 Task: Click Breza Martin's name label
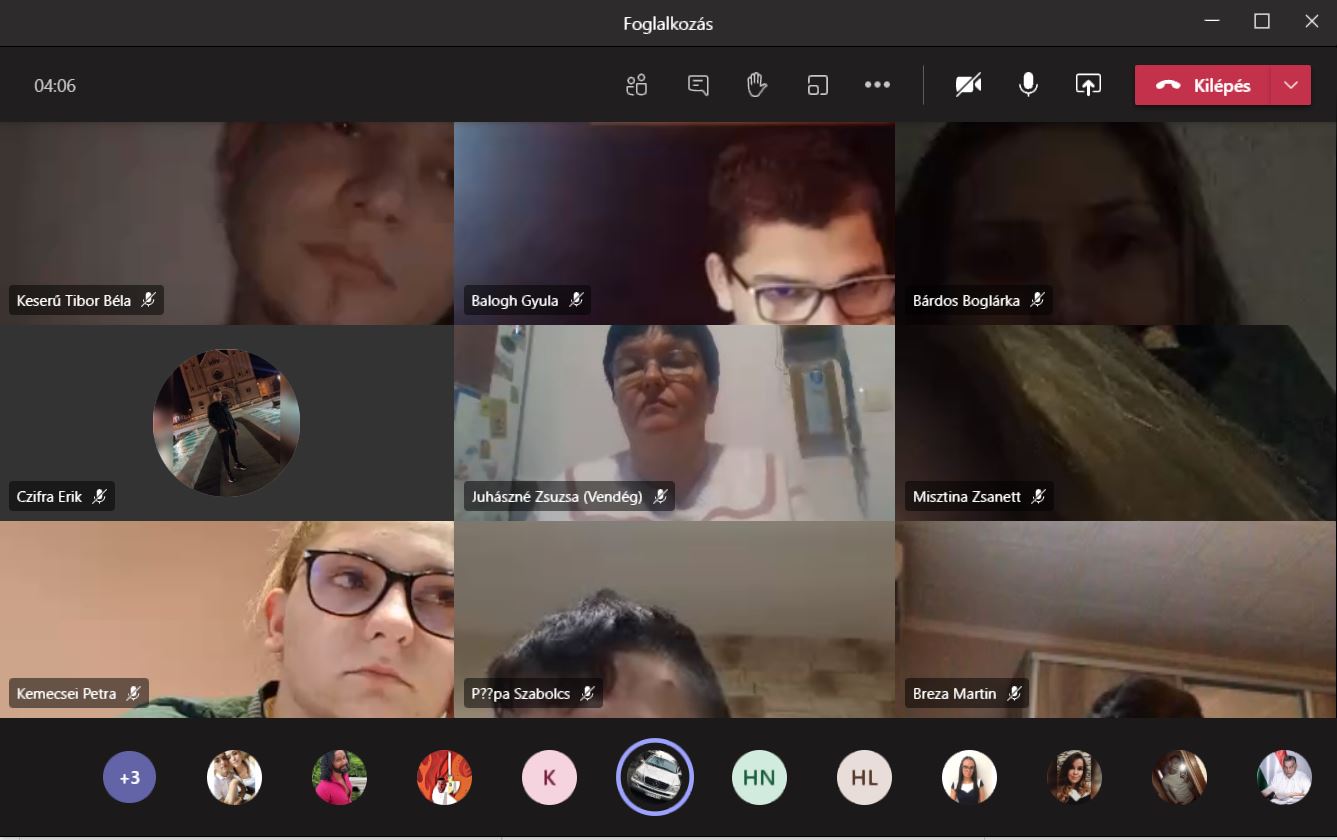955,693
